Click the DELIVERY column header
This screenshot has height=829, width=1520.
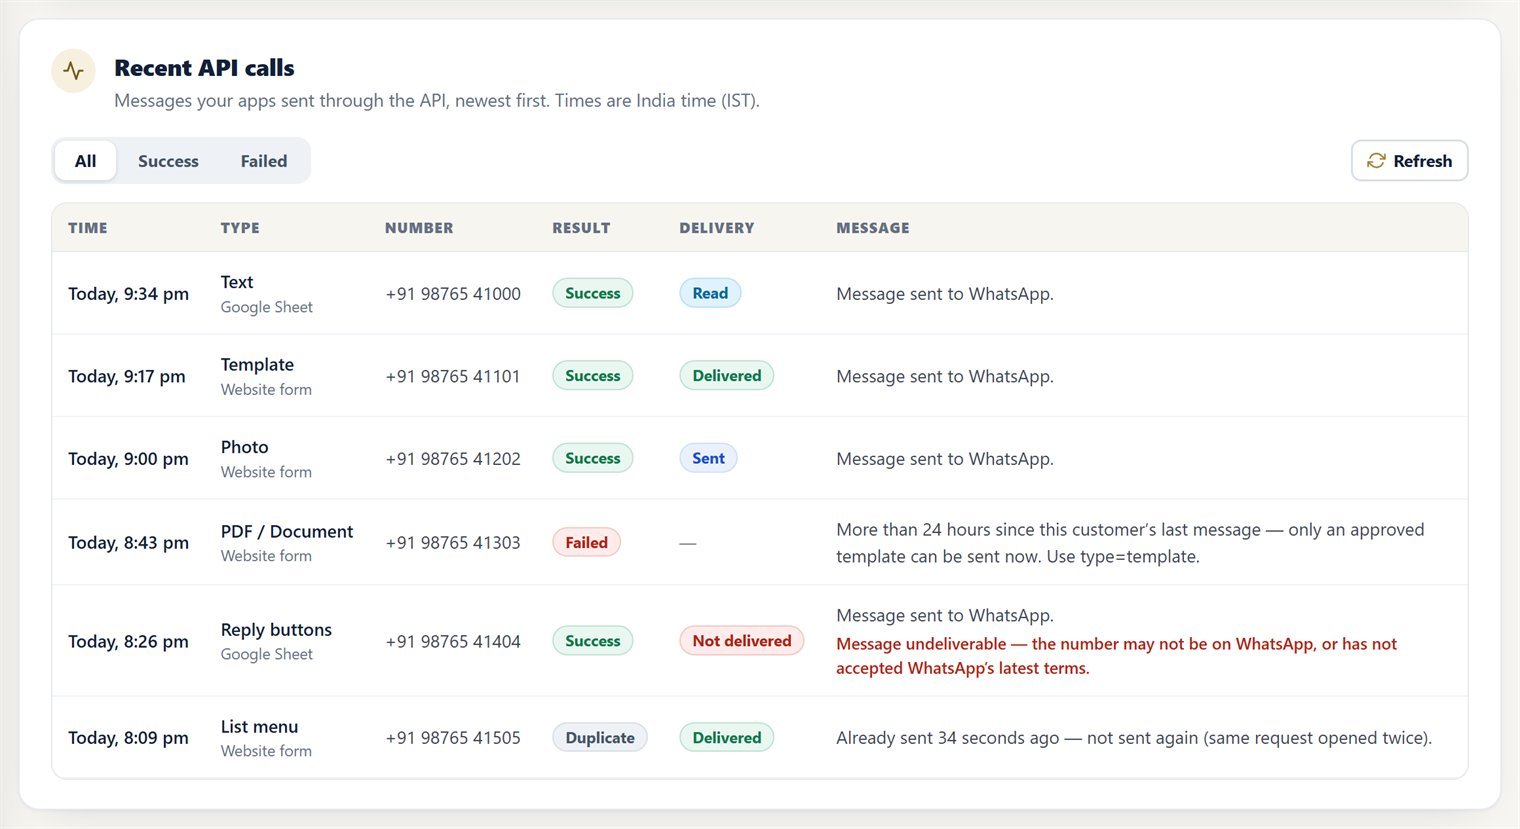[x=717, y=228]
